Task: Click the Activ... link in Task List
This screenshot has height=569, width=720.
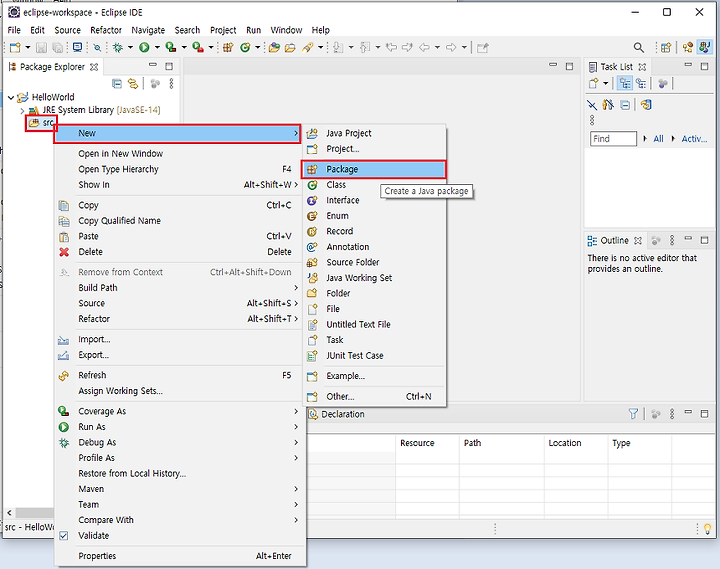Action: coord(694,139)
